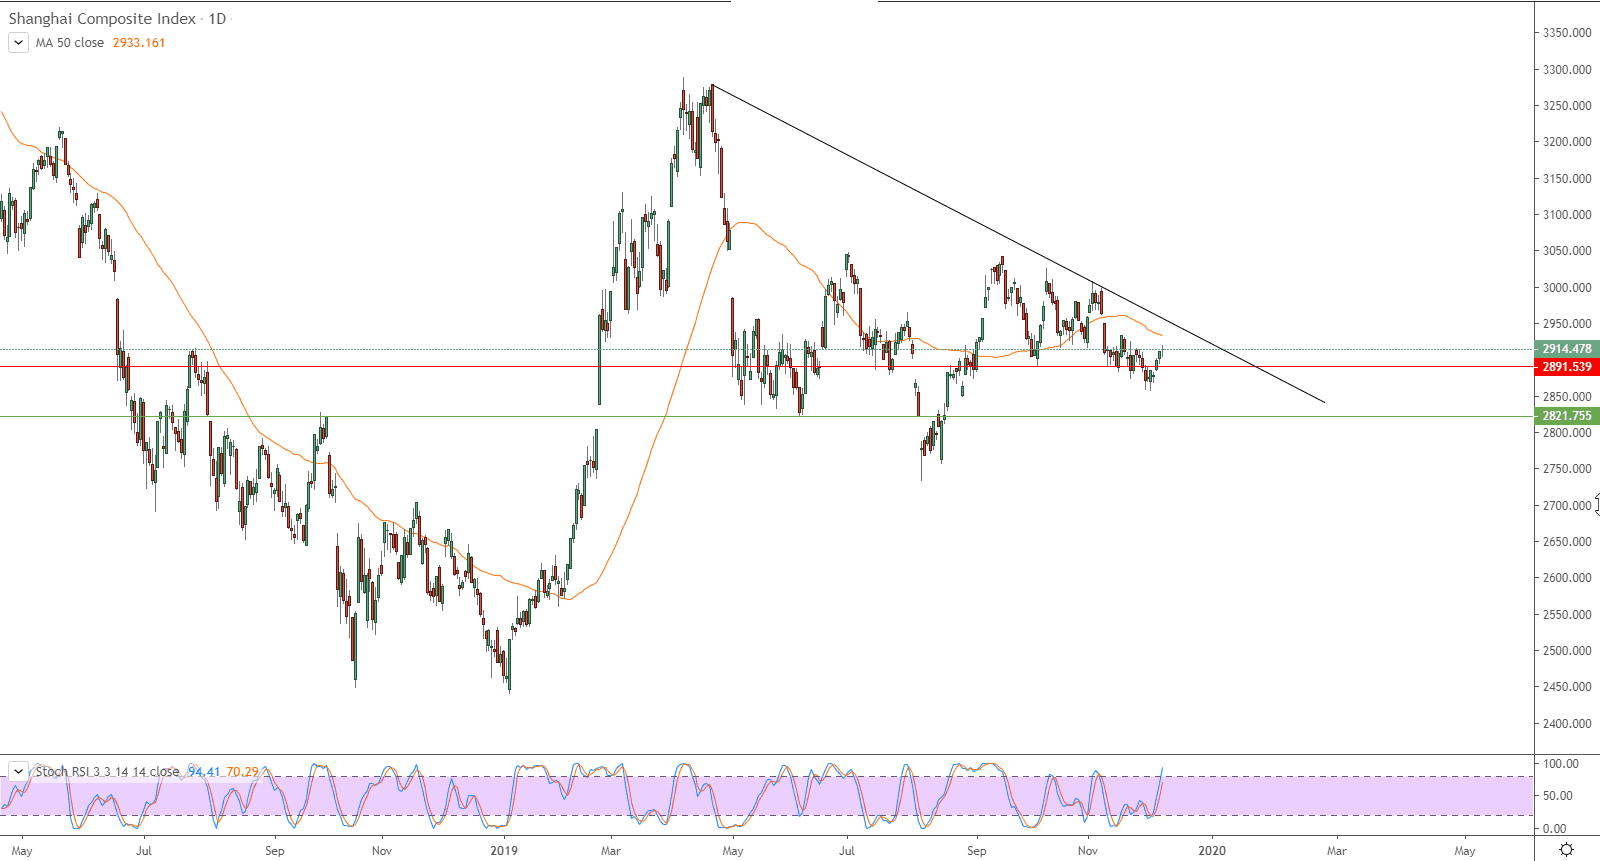Select the MA 50 close indicator label
The height and width of the screenshot is (861, 1600).
click(x=70, y=43)
